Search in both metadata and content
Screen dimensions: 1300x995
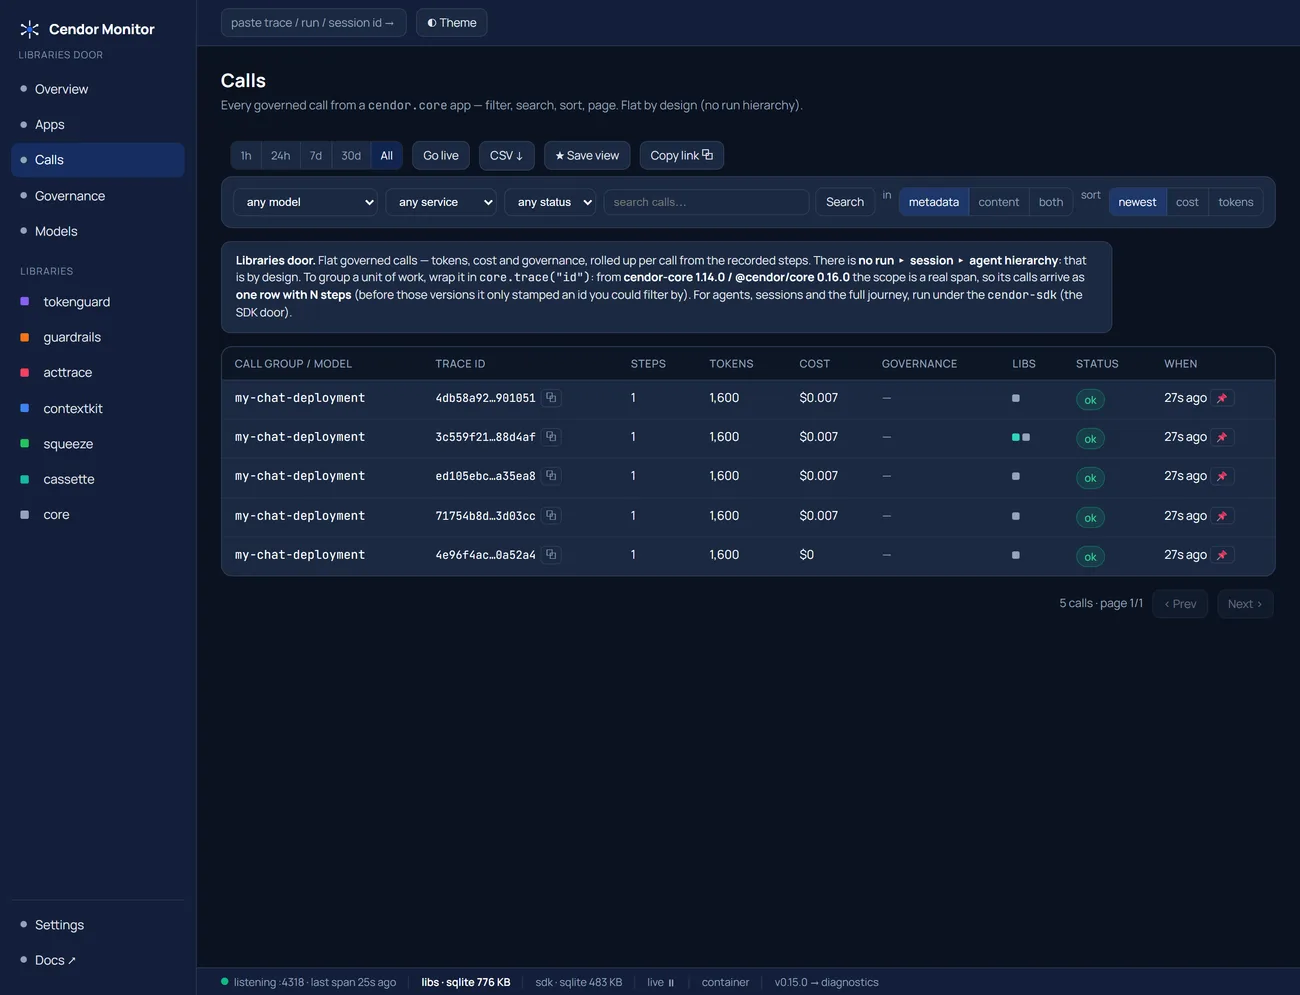point(1051,202)
